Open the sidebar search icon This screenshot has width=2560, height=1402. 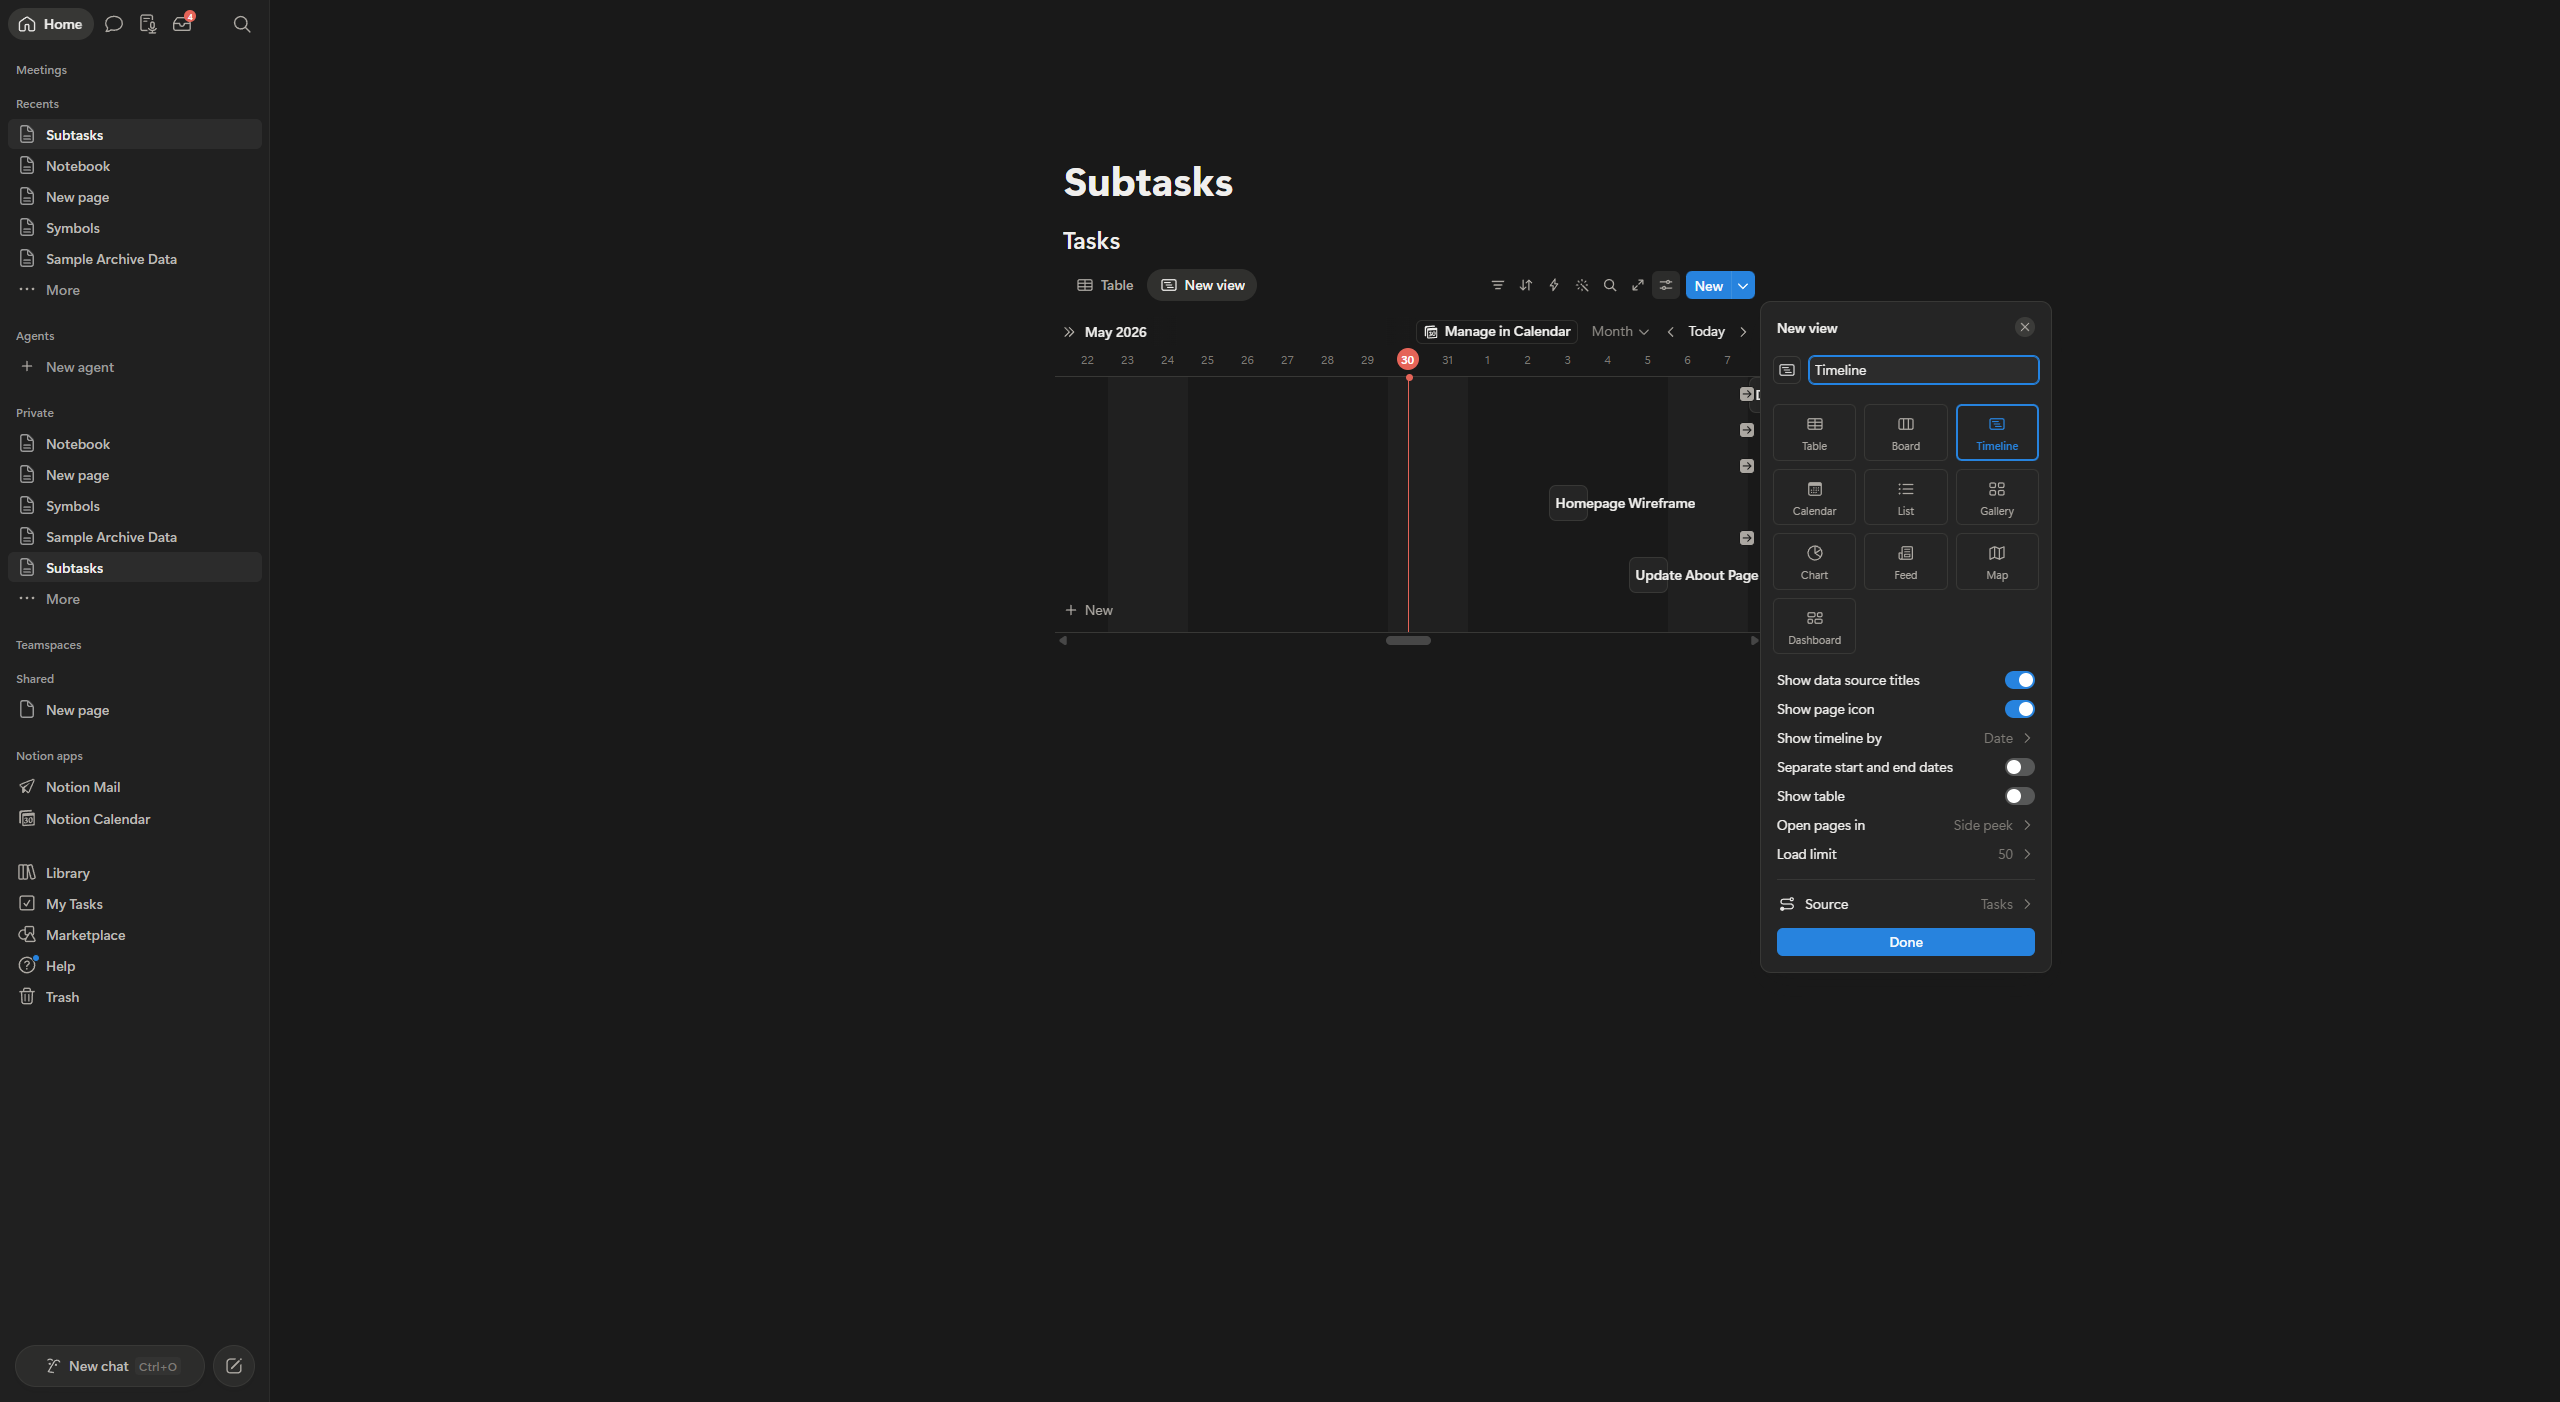242,24
